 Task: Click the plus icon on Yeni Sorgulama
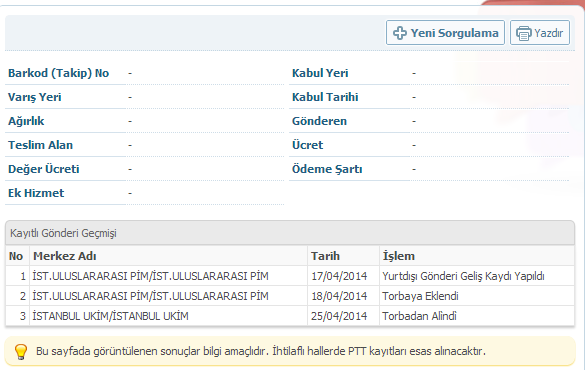point(400,33)
